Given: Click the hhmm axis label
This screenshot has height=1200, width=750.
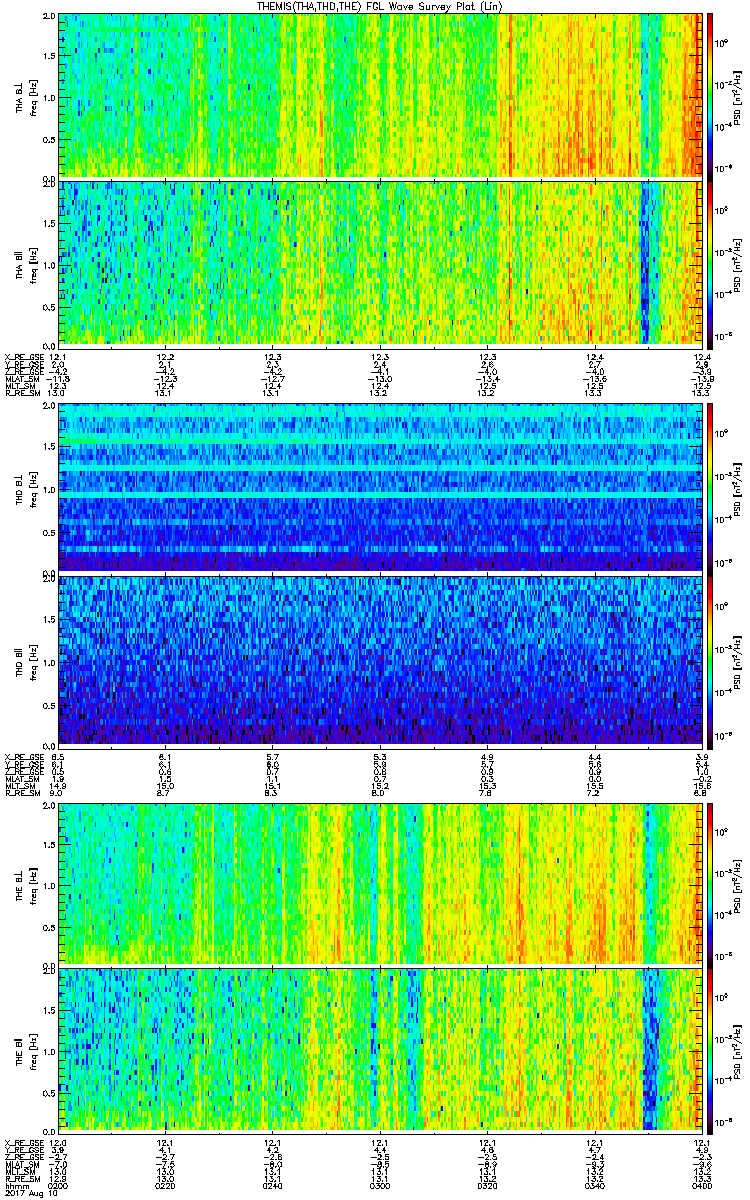Looking at the screenshot, I should click(15, 1185).
